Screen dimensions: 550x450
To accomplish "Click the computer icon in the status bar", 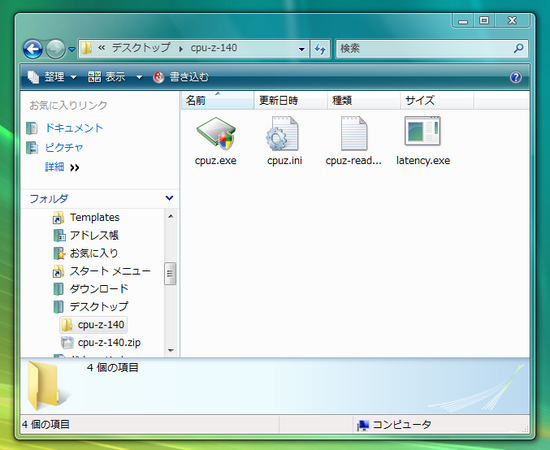I will (x=363, y=425).
